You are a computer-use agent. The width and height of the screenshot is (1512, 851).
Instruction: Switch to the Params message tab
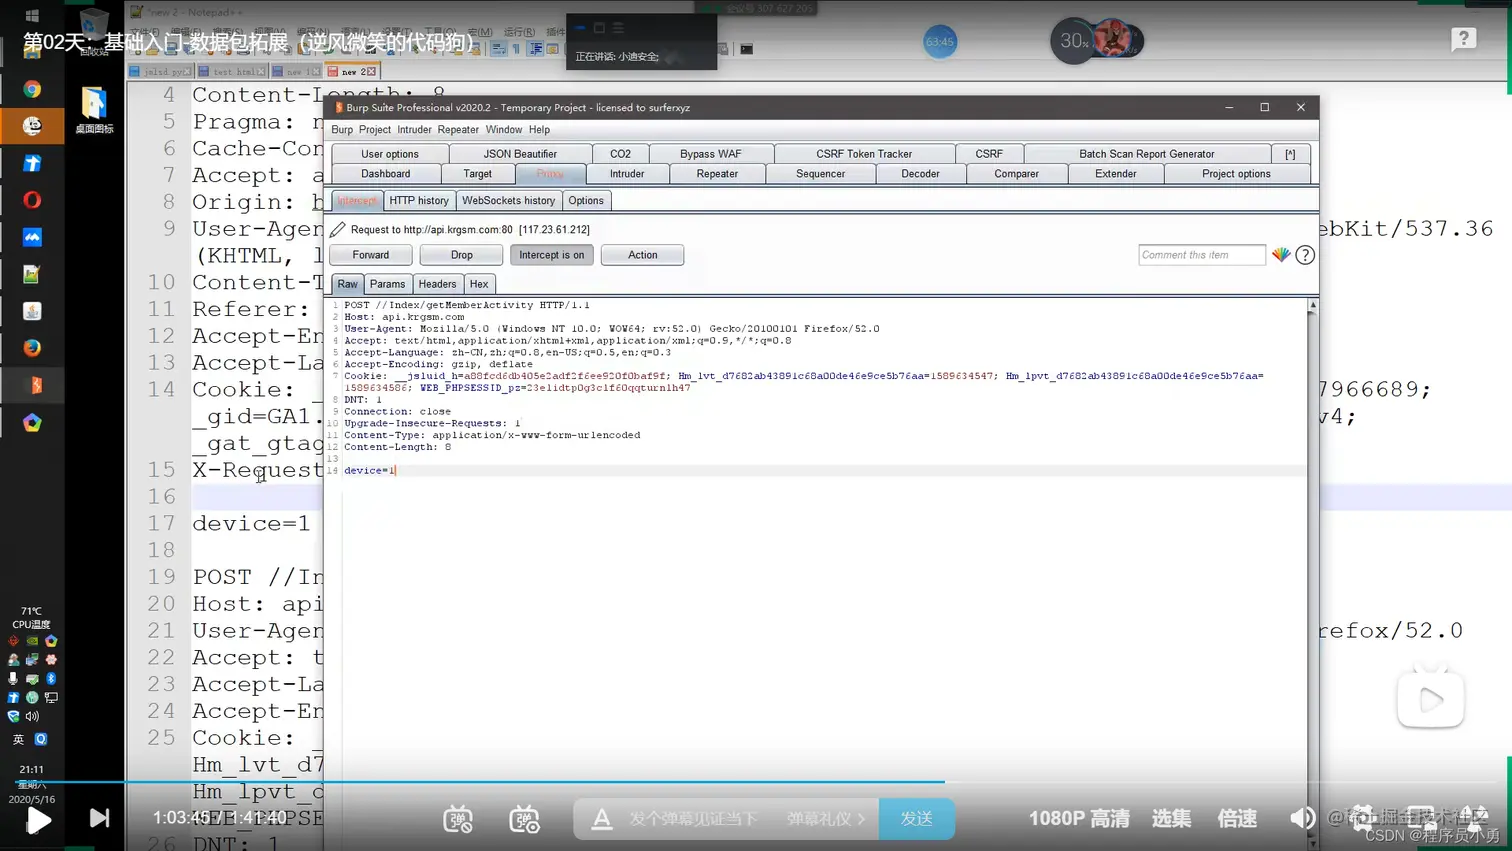pos(388,284)
